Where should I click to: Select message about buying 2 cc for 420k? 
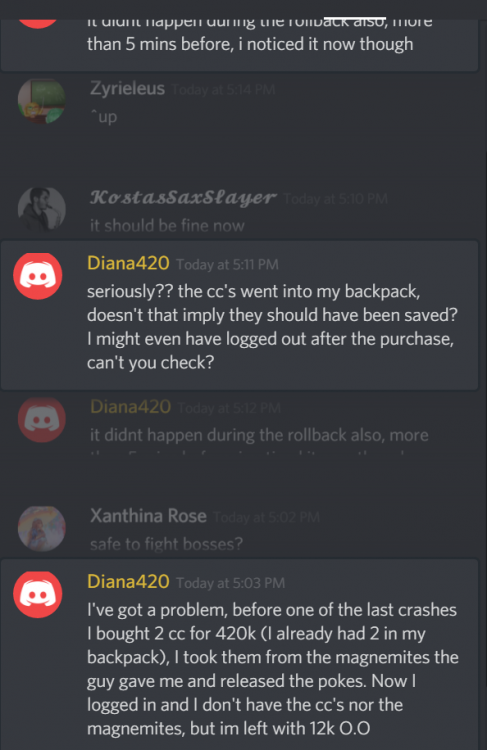273,669
